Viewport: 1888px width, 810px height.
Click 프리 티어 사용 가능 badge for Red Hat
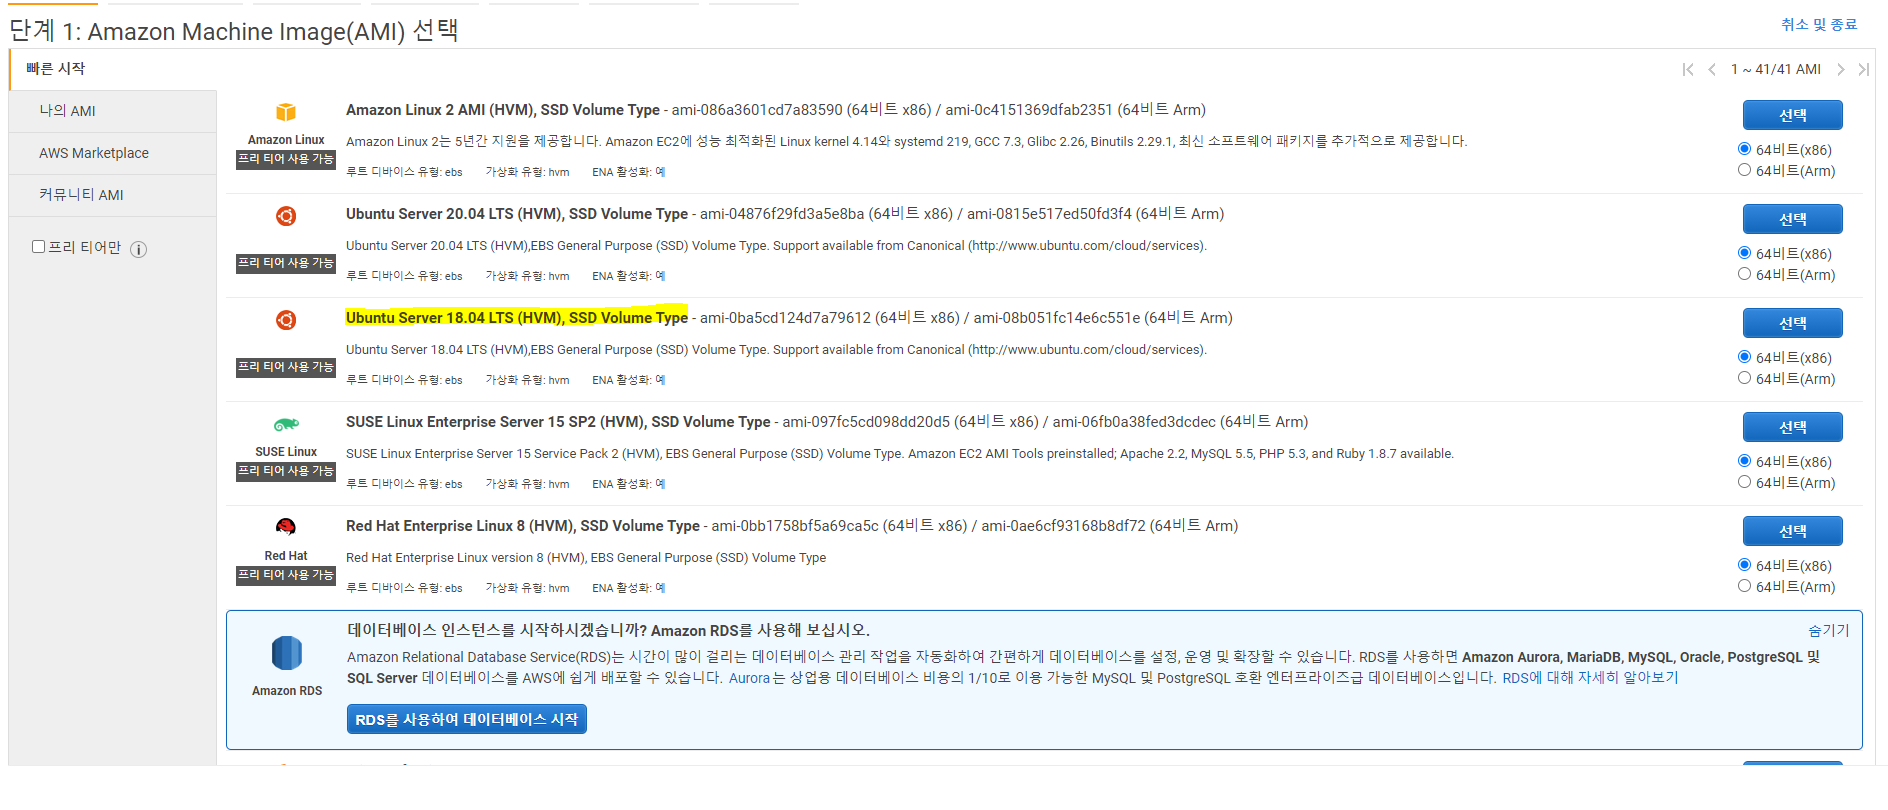(286, 575)
